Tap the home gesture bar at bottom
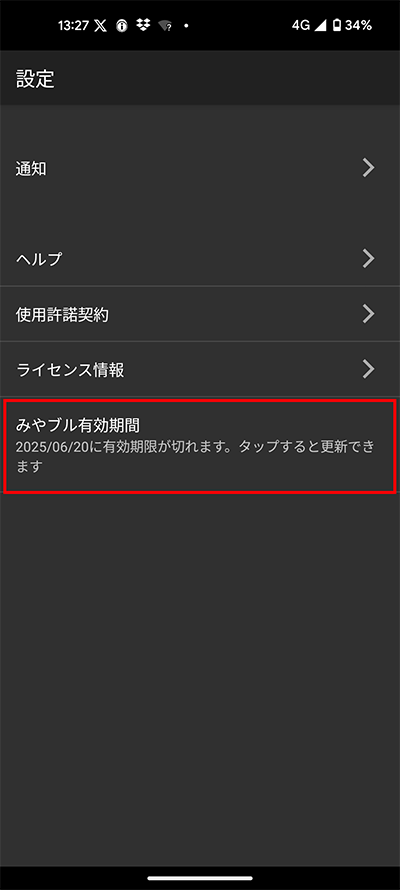Viewport: 400px width, 890px height. [200, 878]
